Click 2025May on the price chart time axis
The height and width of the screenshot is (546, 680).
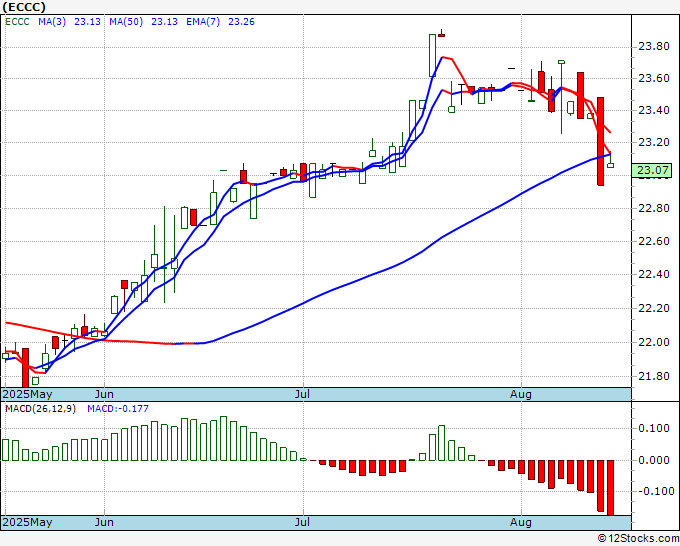[27, 394]
